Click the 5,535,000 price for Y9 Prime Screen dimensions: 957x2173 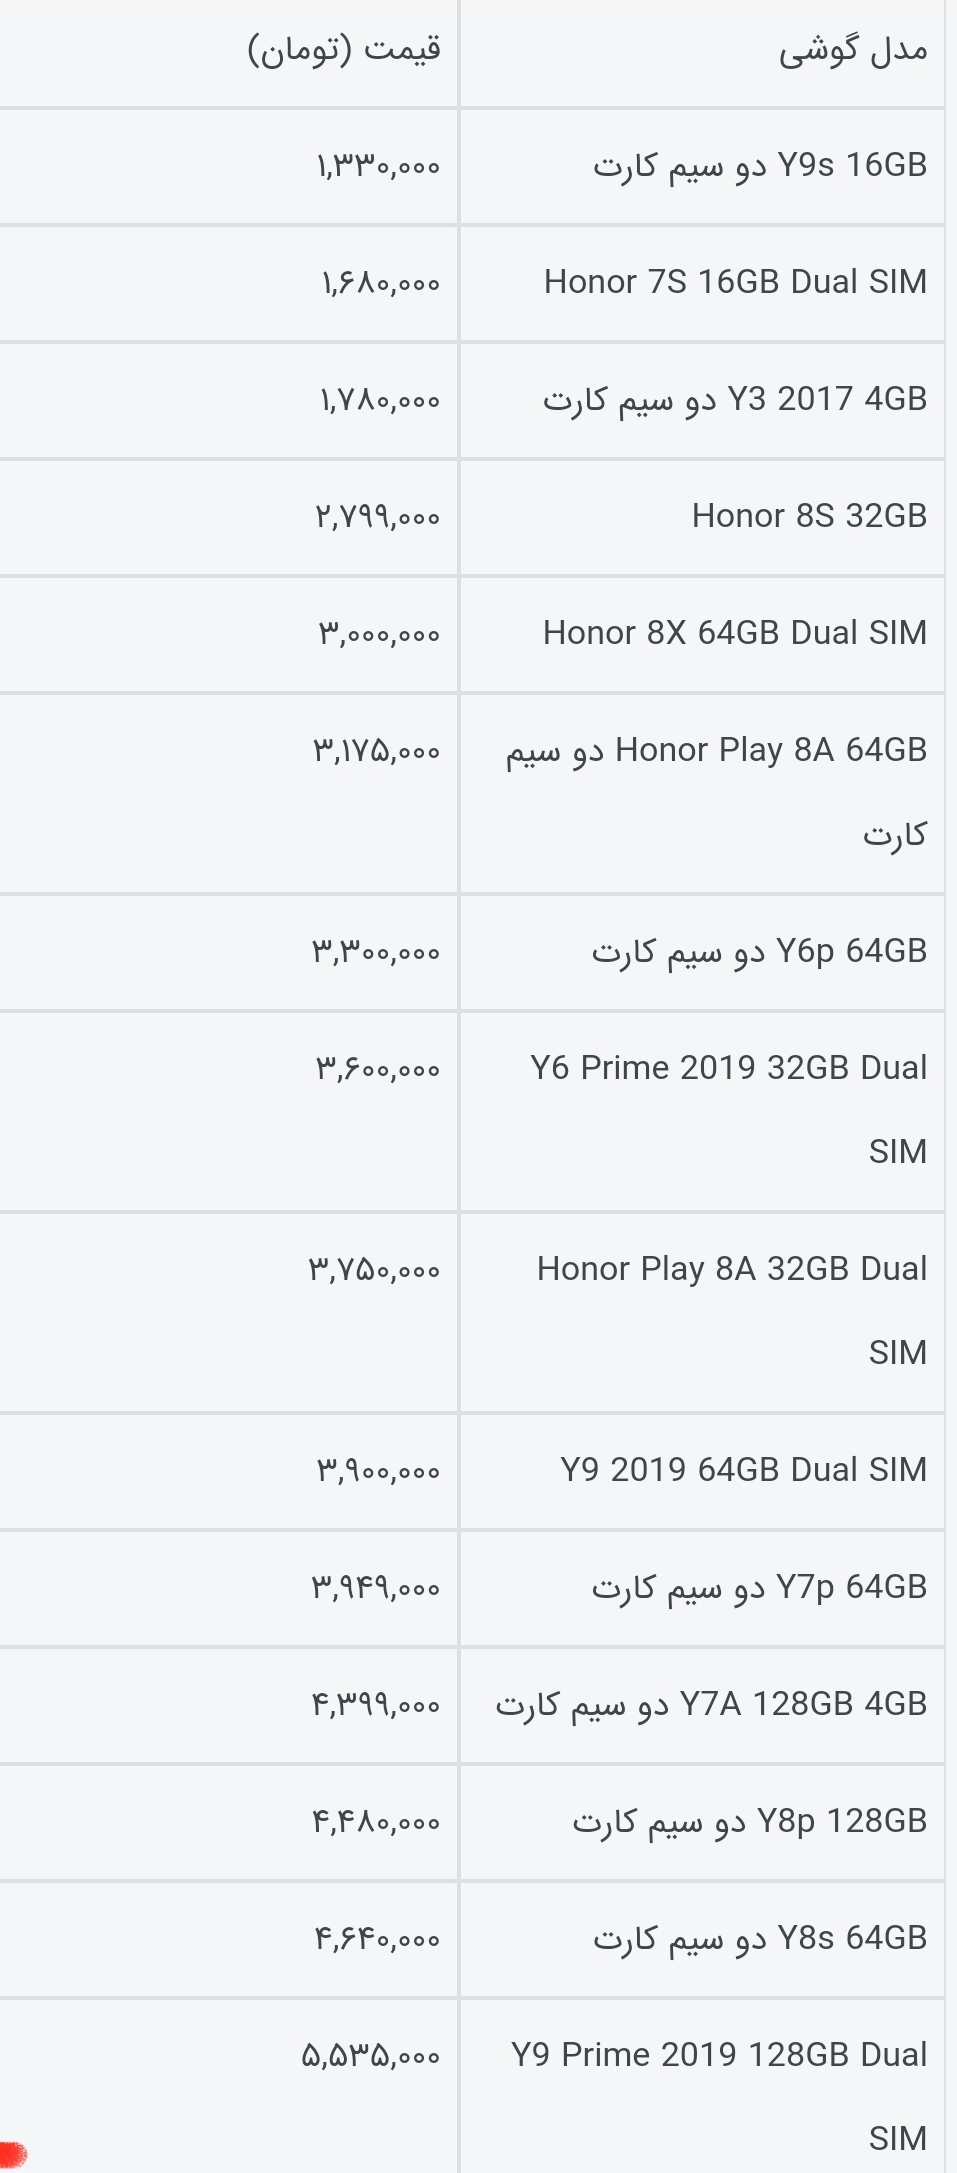(x=370, y=2056)
